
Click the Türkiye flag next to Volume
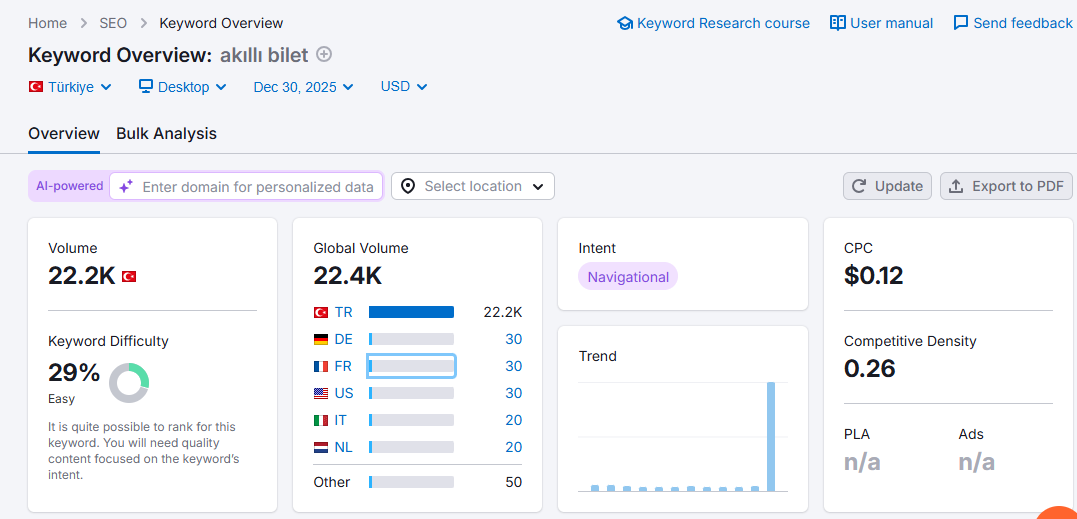(x=129, y=277)
